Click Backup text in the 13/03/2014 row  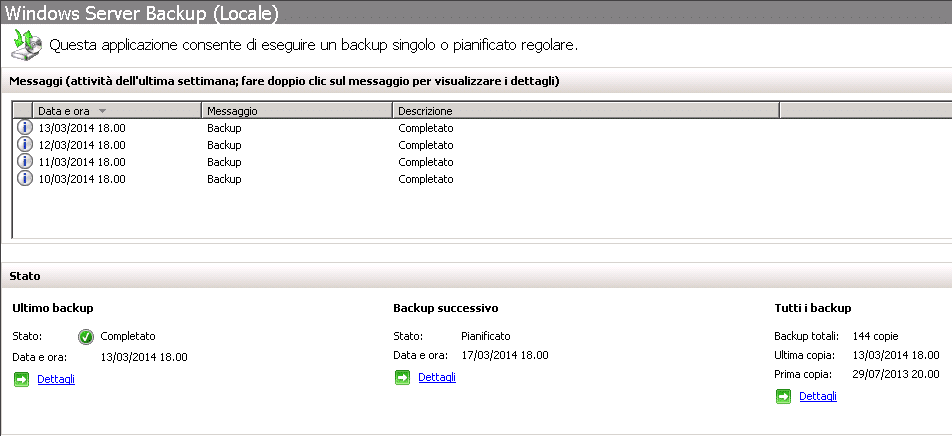[x=224, y=128]
